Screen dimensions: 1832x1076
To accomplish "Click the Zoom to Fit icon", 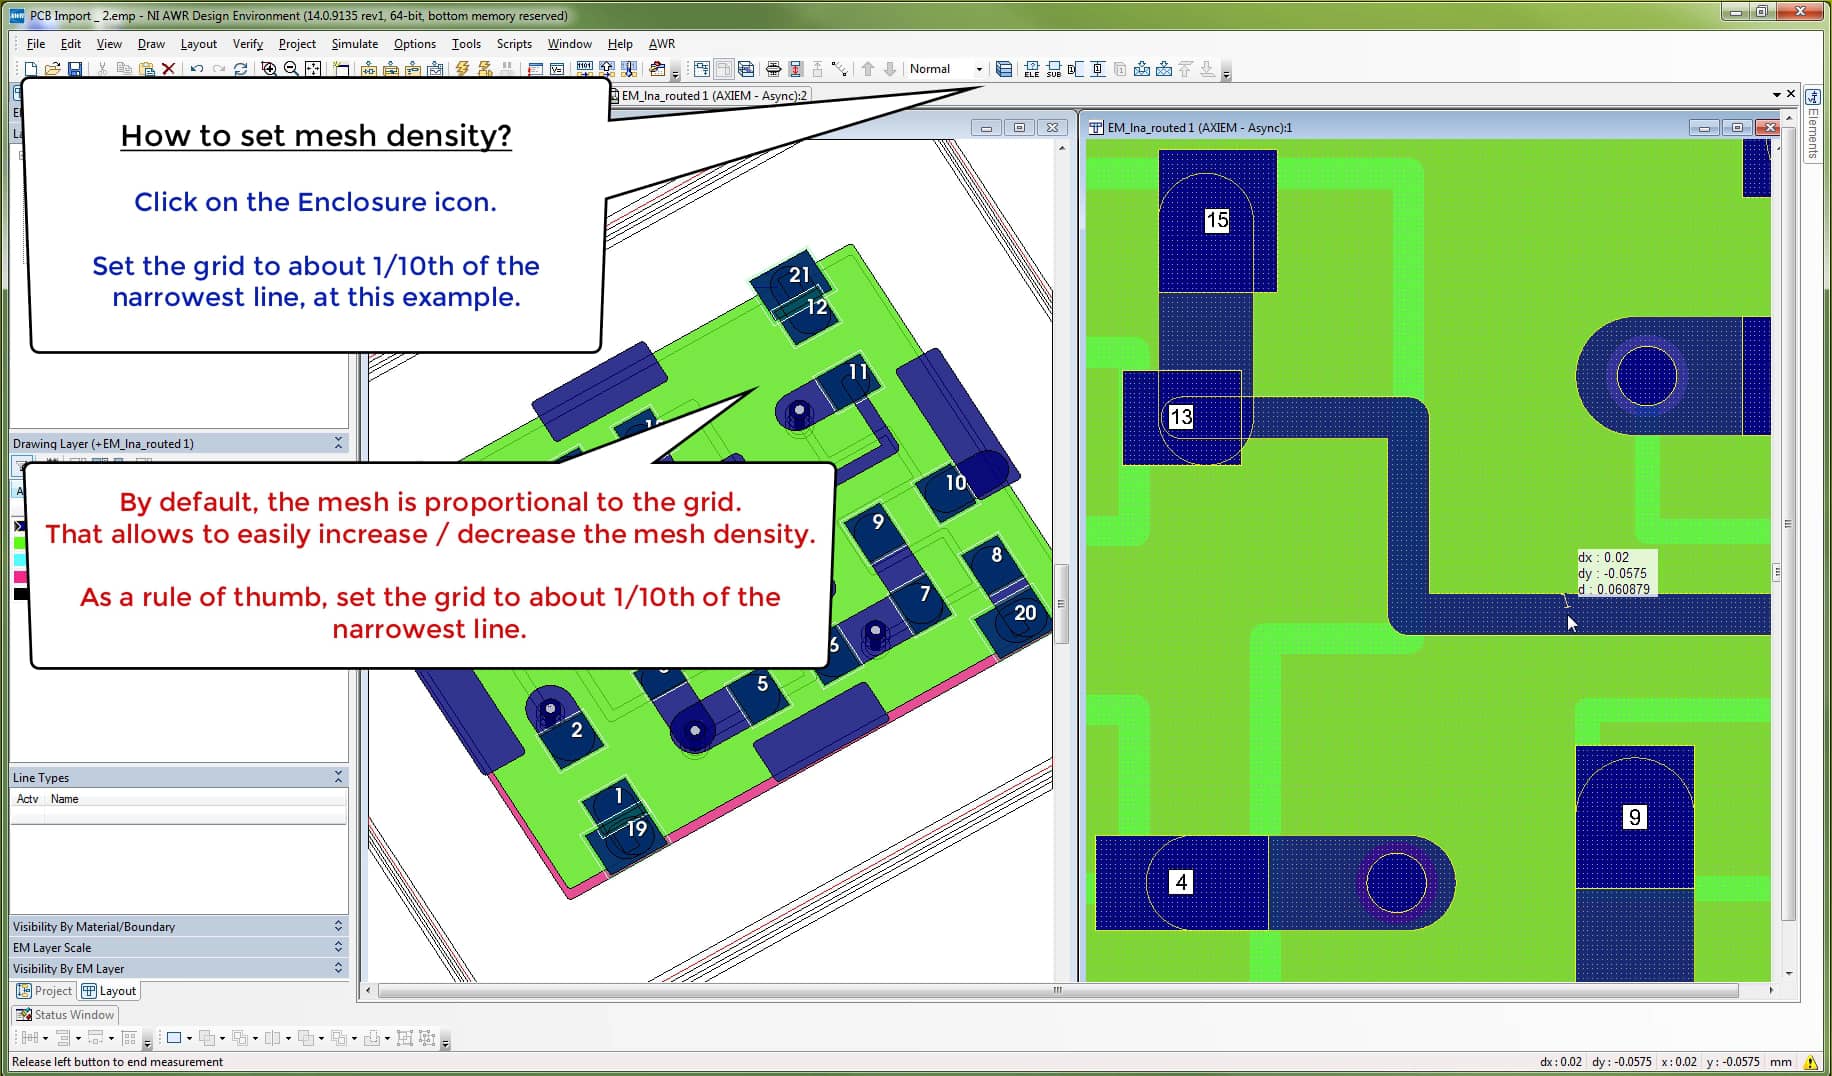I will click(x=312, y=70).
